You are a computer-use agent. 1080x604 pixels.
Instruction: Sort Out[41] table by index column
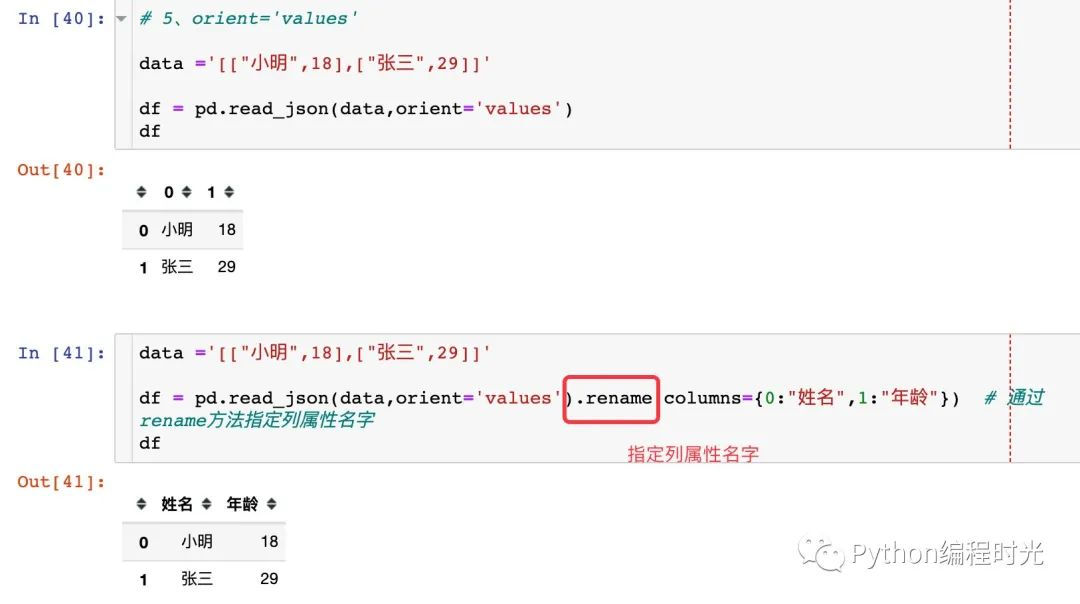coord(141,504)
